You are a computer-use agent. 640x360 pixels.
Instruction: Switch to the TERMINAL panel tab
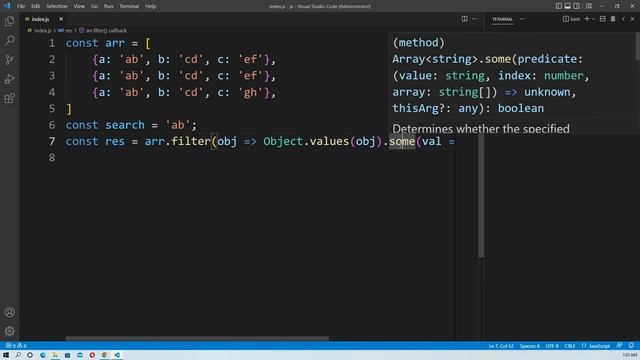(x=502, y=19)
